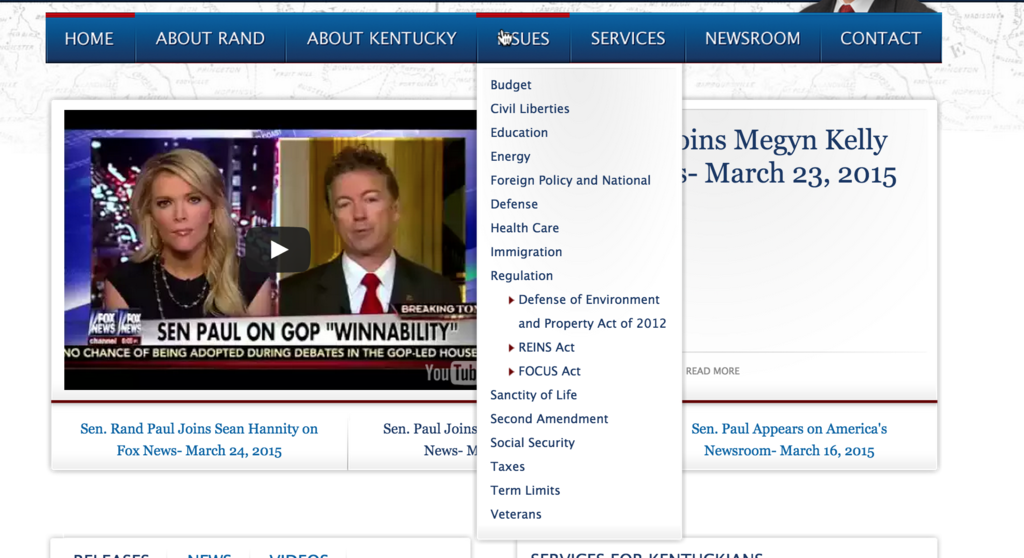This screenshot has width=1024, height=558.
Task: Select Sanctity of Life issue
Action: click(x=534, y=395)
